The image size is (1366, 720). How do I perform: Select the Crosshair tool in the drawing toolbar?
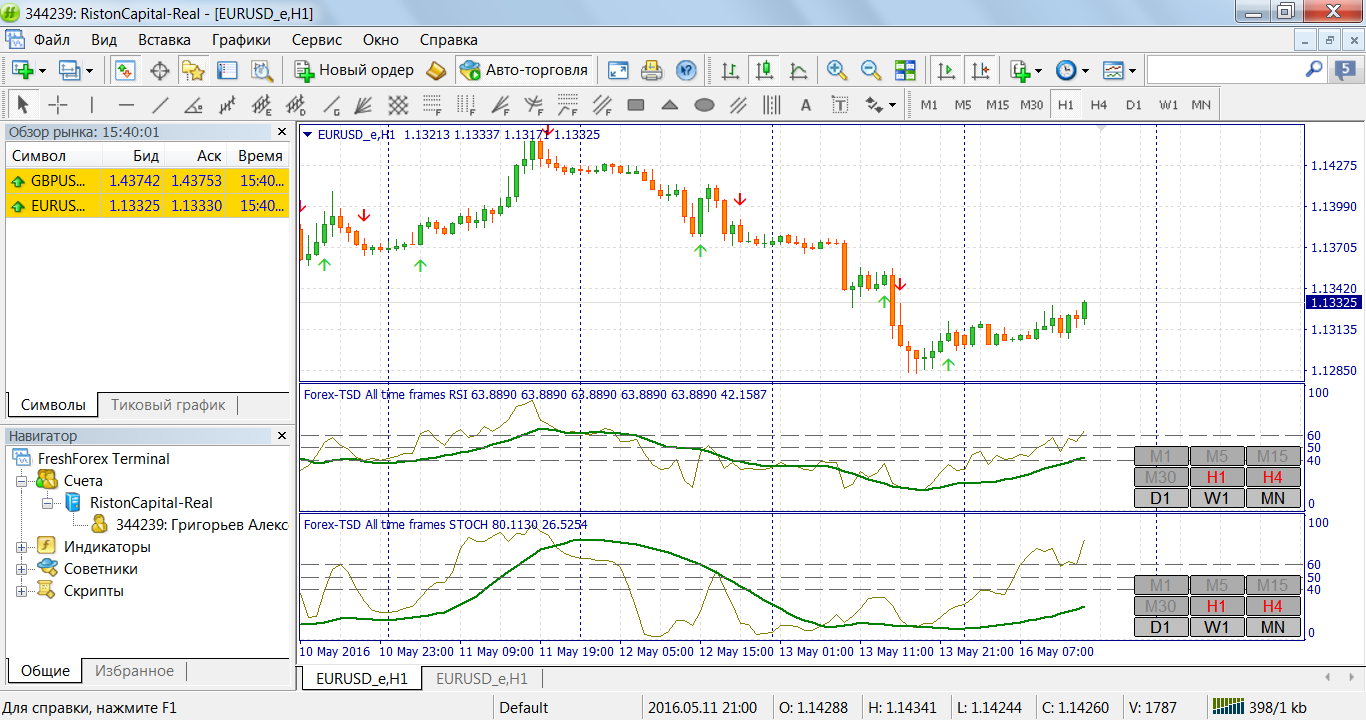click(x=58, y=105)
